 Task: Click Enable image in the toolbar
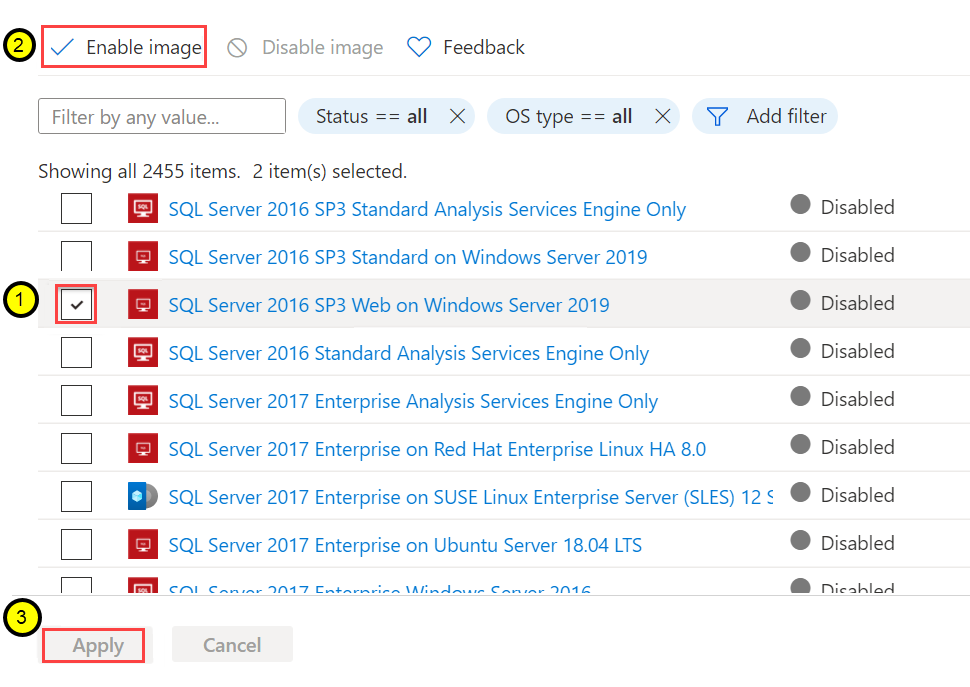pyautogui.click(x=124, y=47)
